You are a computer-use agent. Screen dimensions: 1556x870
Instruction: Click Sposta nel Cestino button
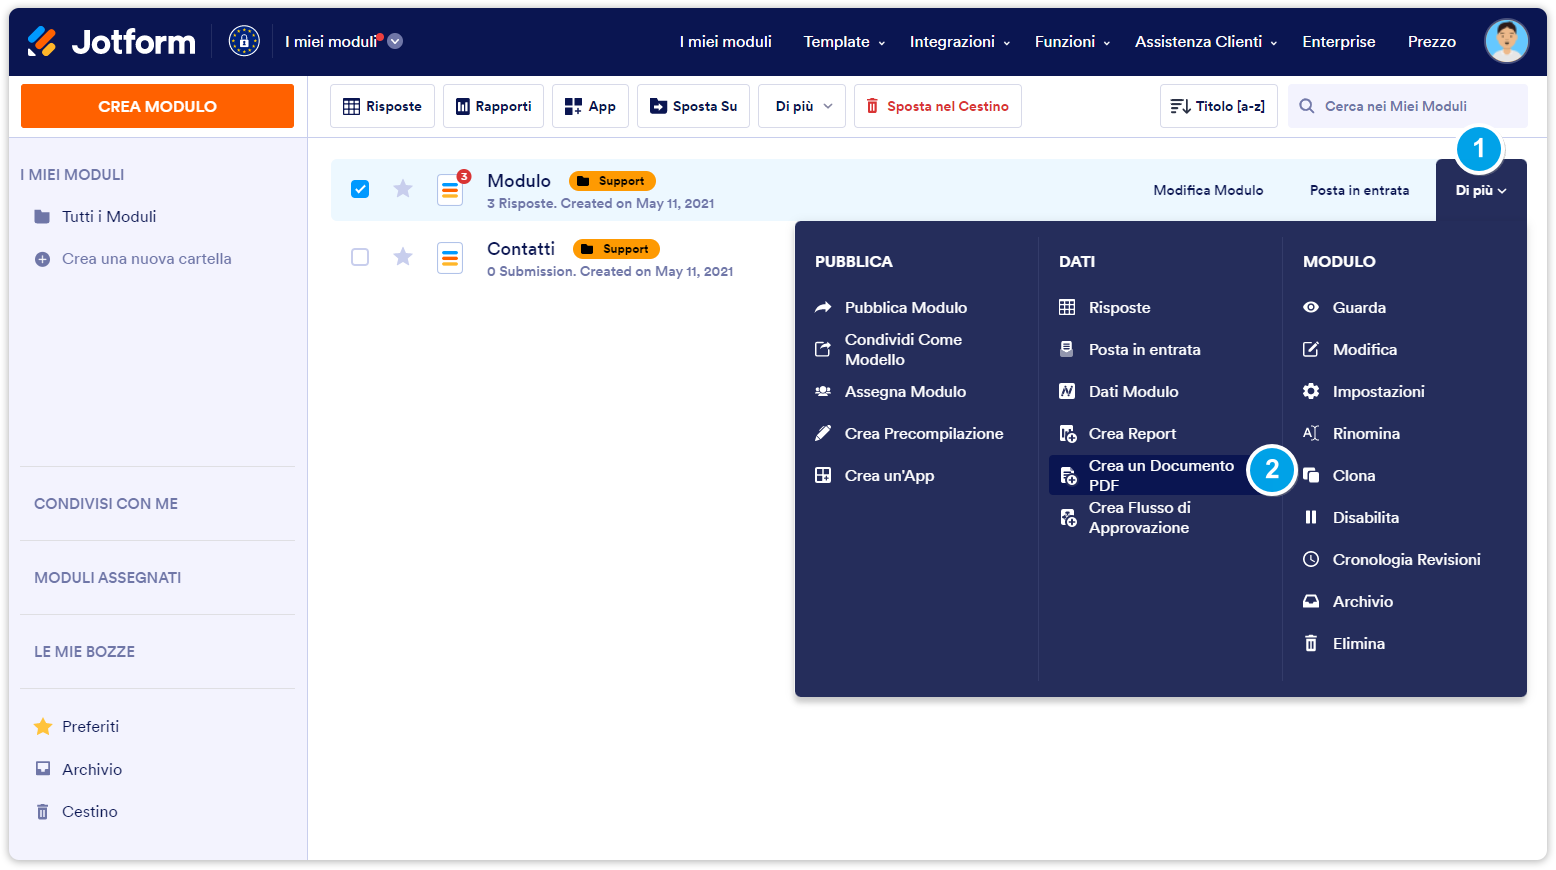click(937, 106)
